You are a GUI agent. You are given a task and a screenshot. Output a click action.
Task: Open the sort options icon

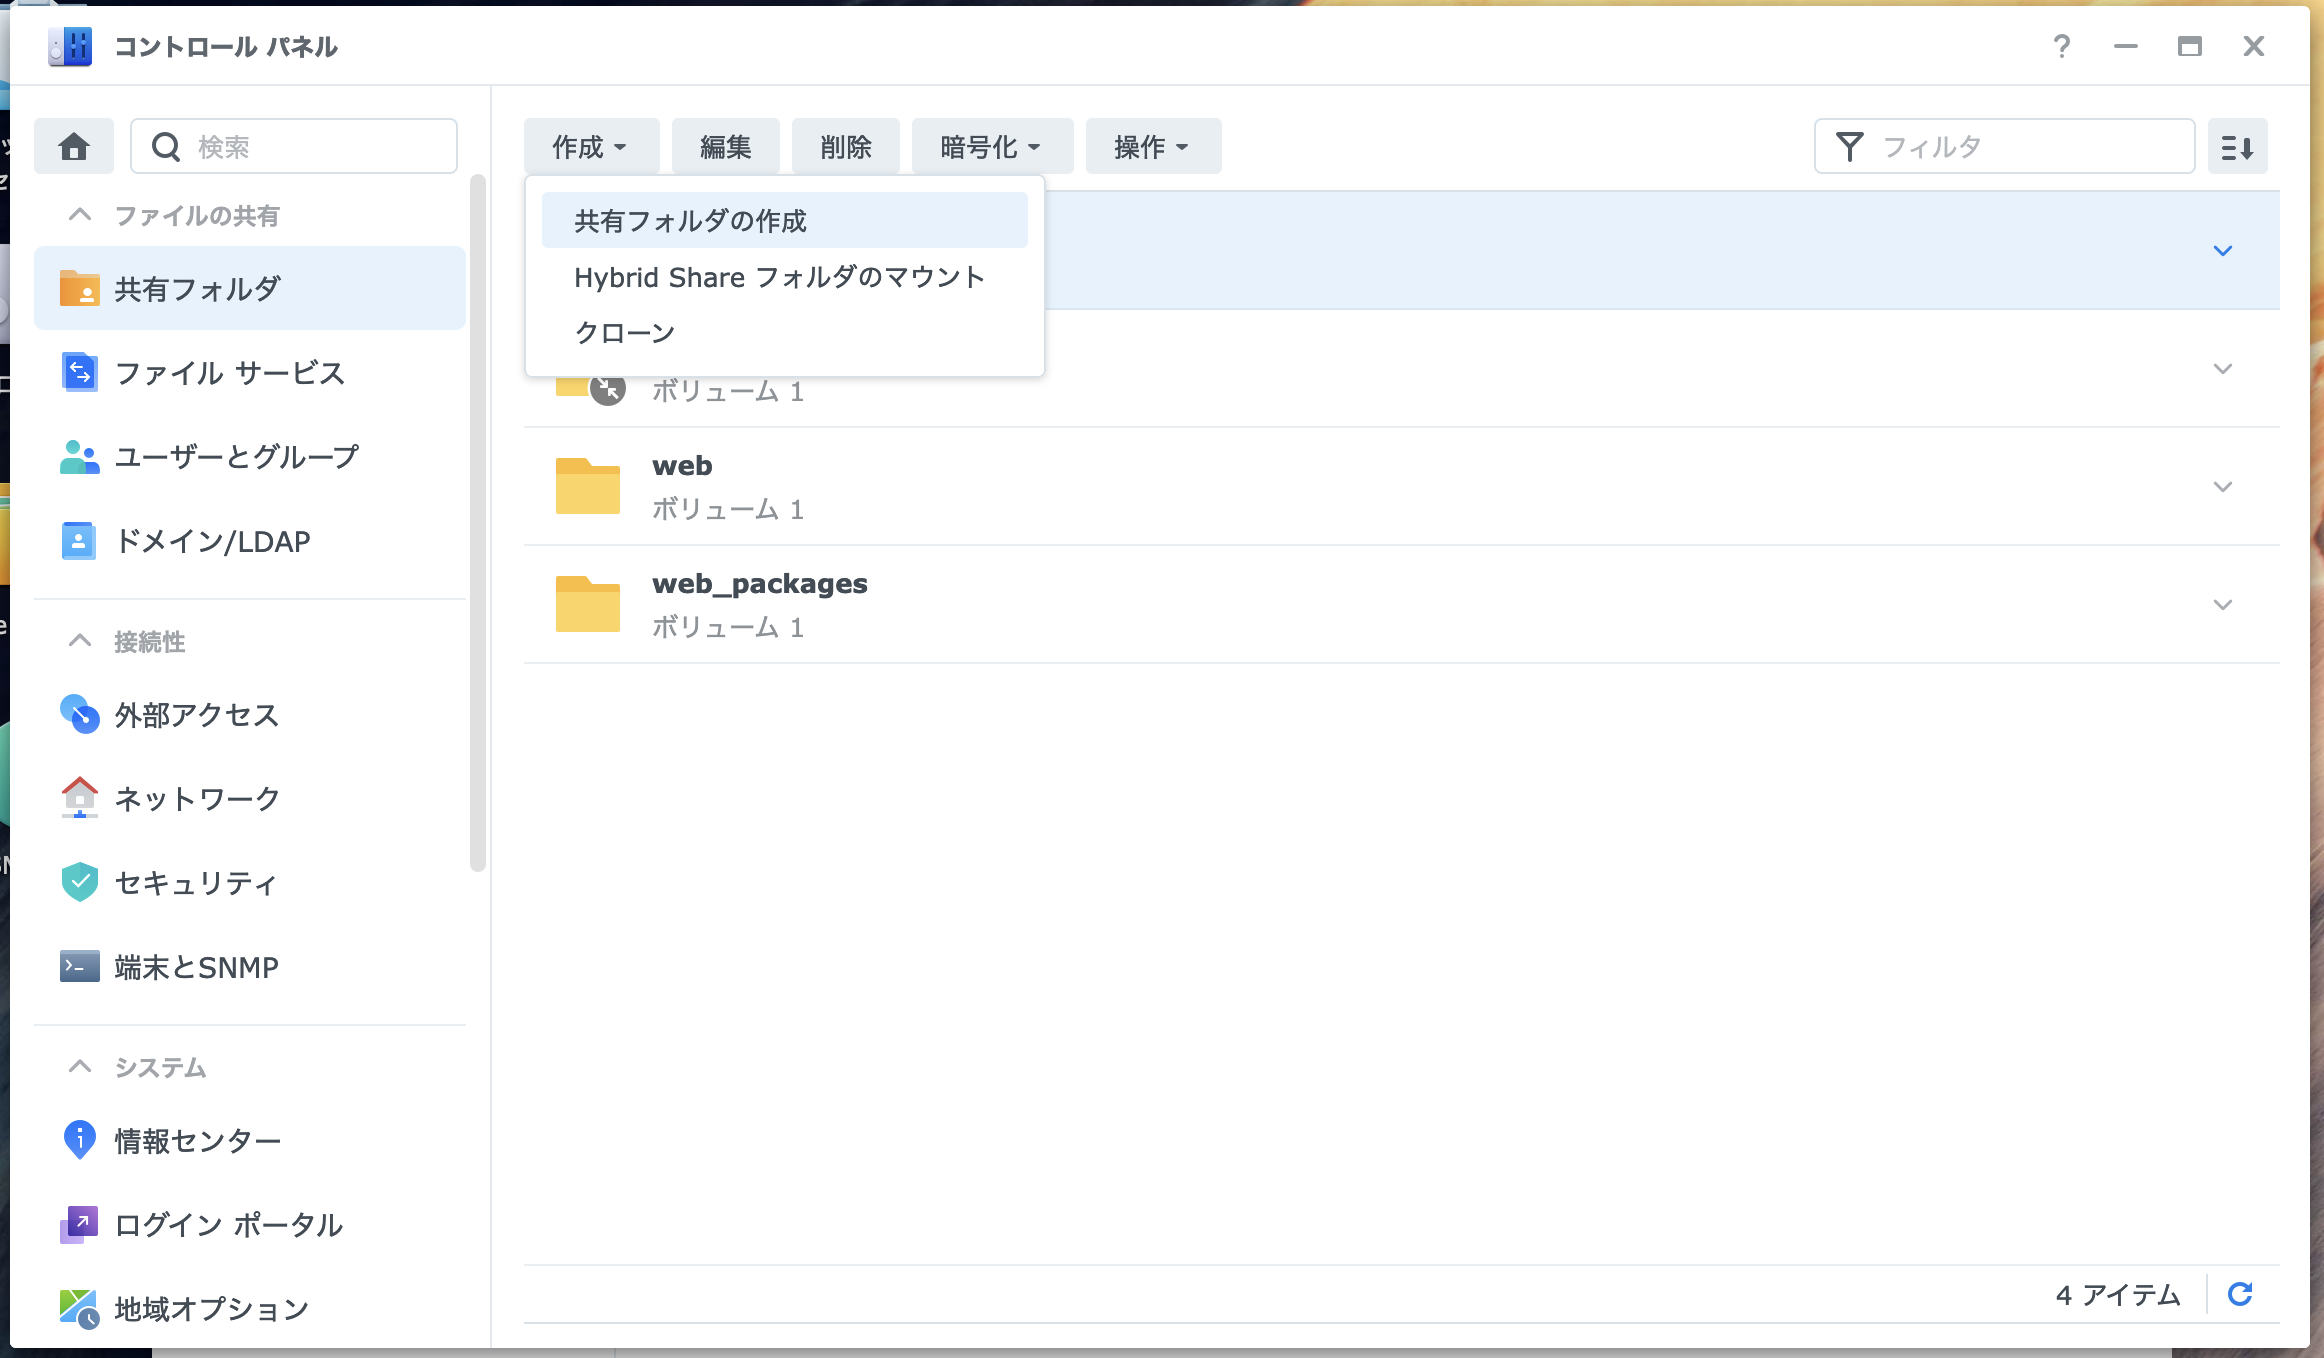tap(2239, 145)
